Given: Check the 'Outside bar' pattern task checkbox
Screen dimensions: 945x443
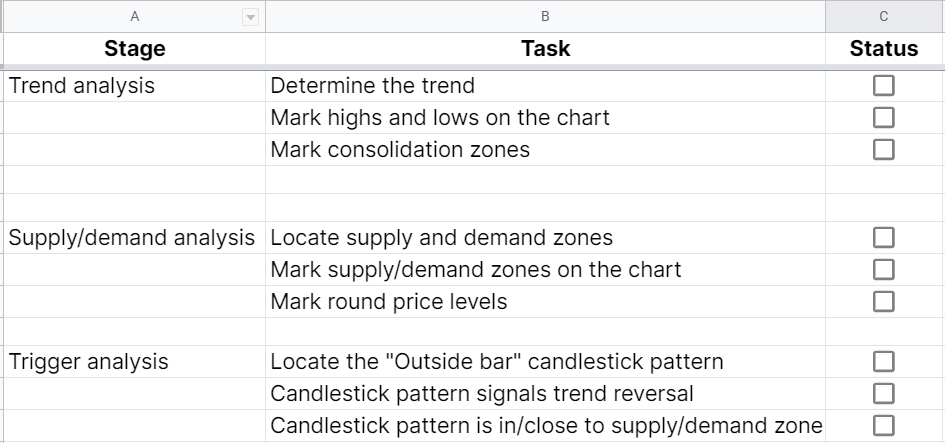Looking at the screenshot, I should tap(883, 362).
